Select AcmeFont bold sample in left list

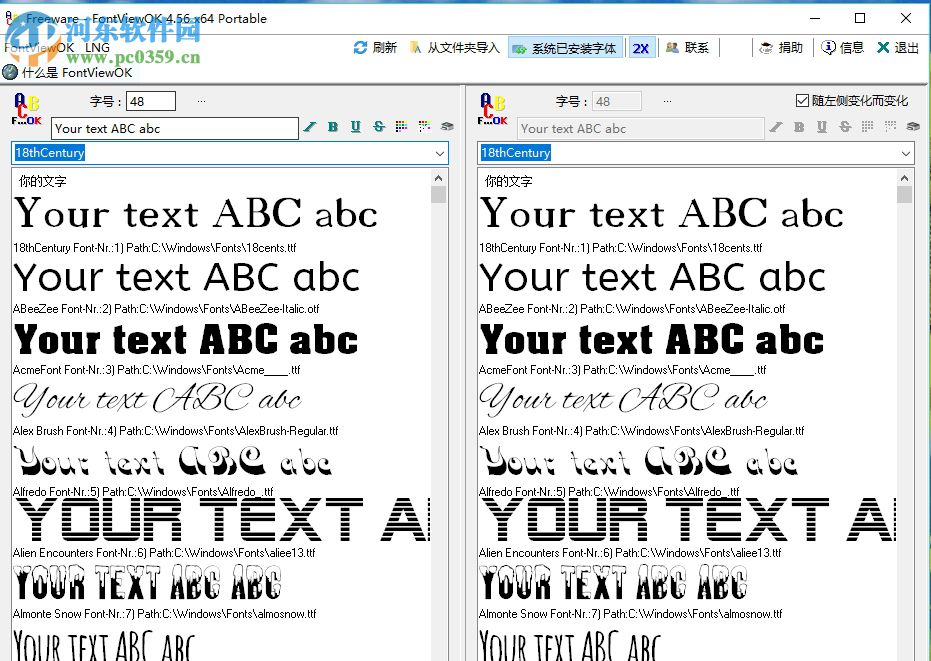point(186,339)
